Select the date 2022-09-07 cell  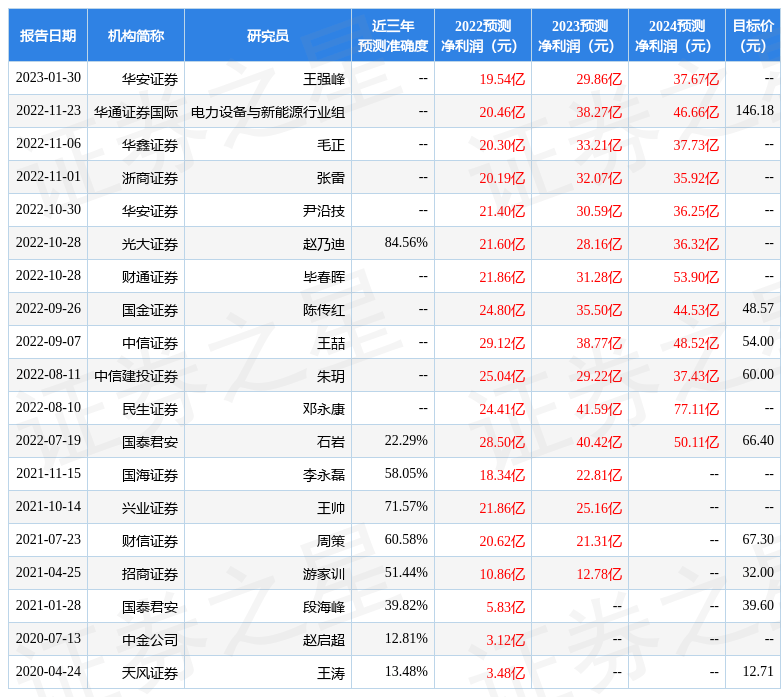coord(48,342)
